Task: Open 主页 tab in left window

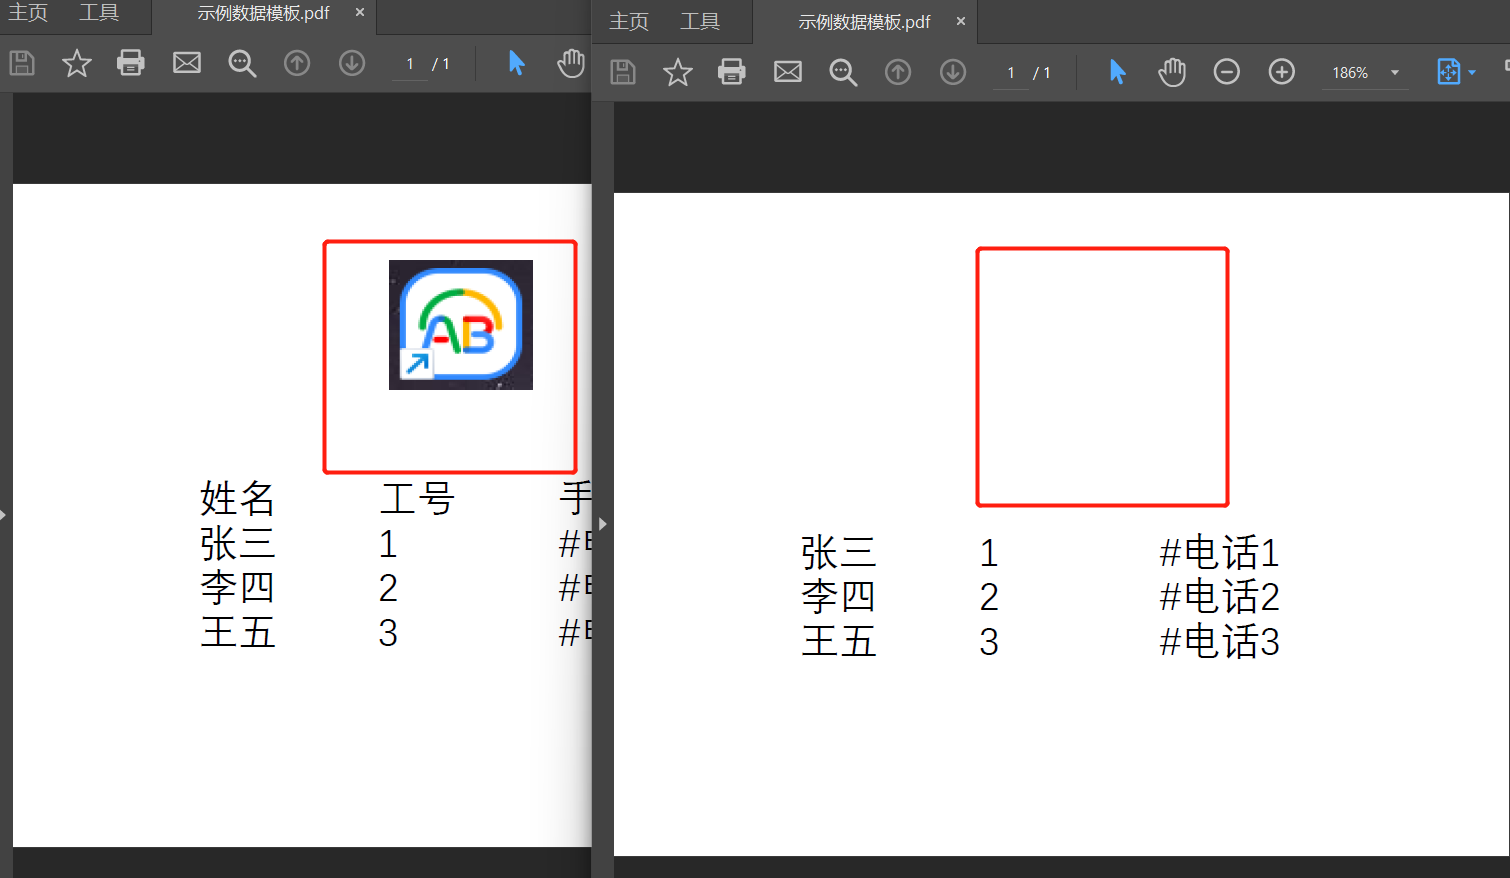Action: click(x=28, y=13)
